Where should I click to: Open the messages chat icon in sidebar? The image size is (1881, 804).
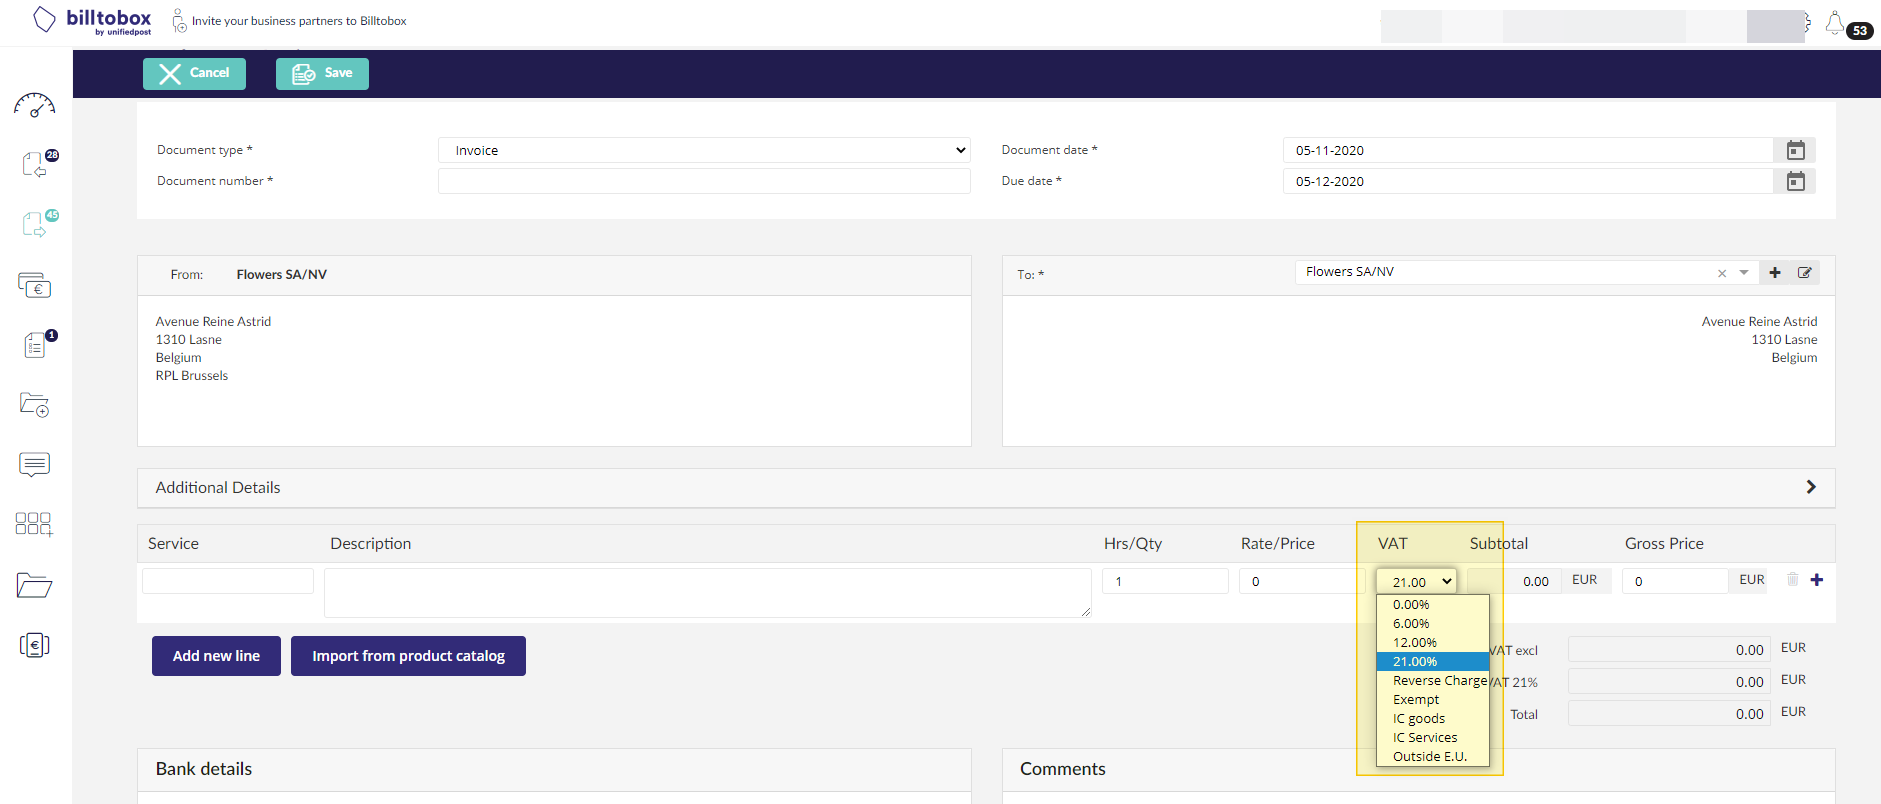(35, 464)
